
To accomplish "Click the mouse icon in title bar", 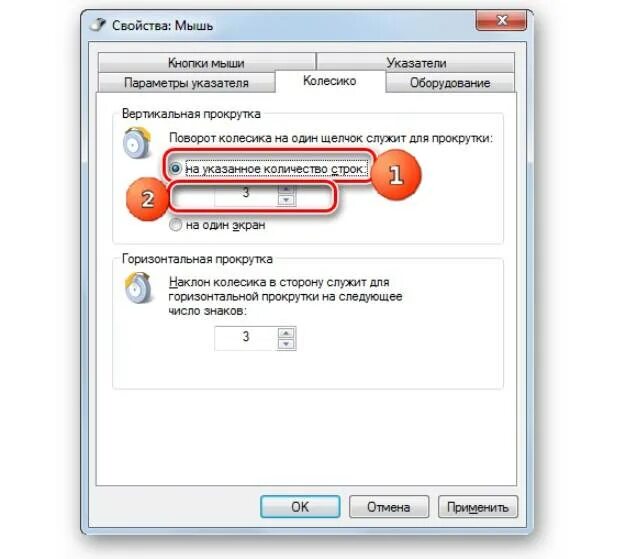I will click(x=98, y=25).
